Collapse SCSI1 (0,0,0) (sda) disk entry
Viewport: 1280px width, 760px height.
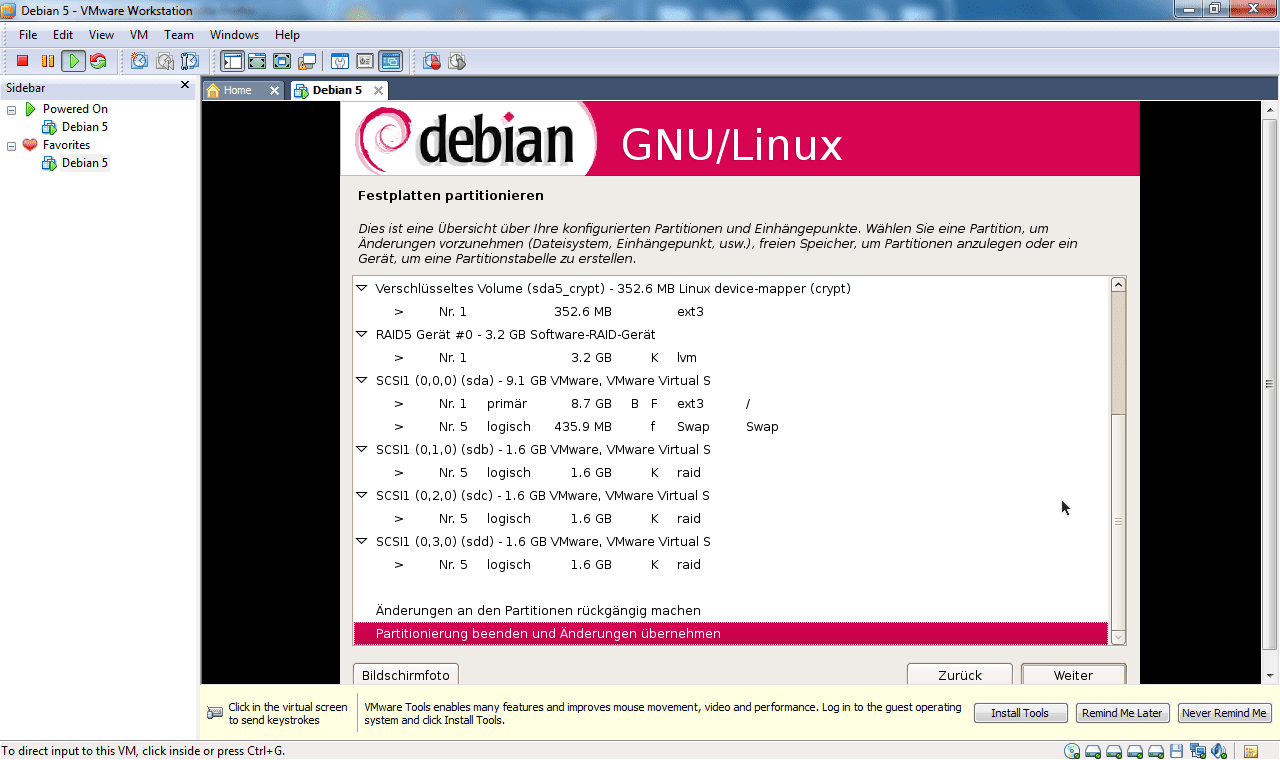pyautogui.click(x=361, y=380)
